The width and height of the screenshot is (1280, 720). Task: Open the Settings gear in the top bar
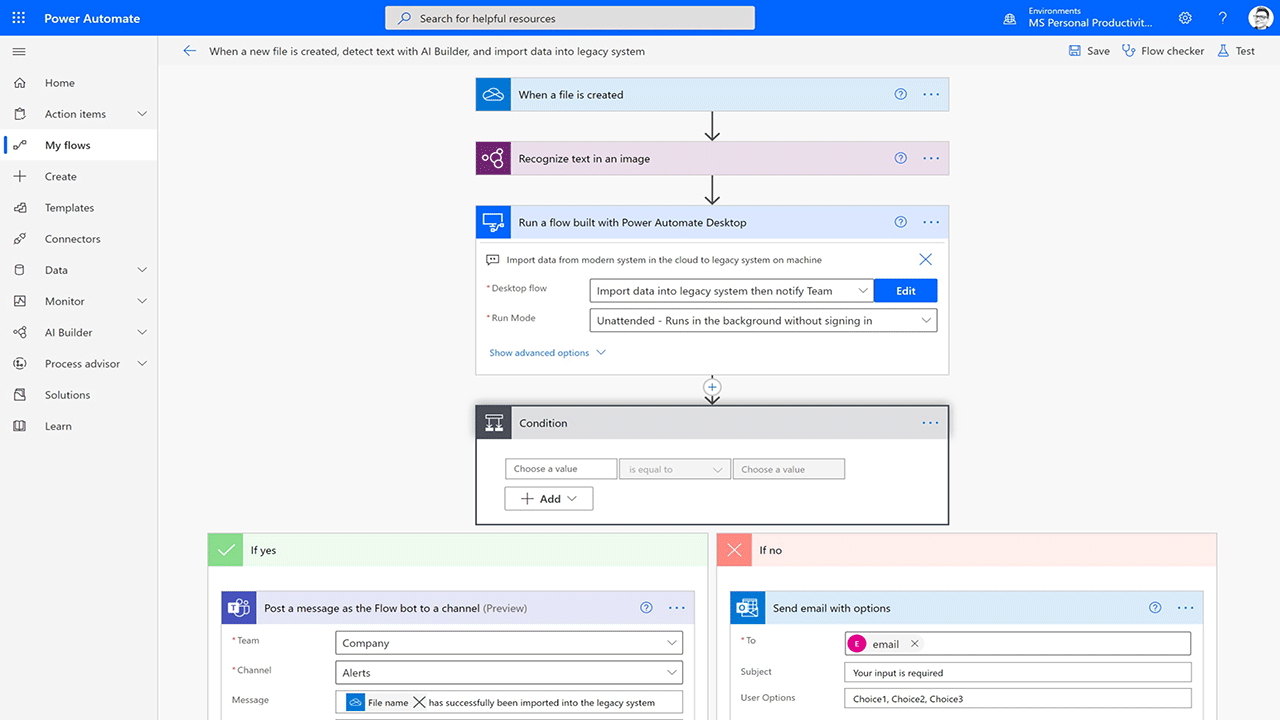click(1184, 17)
